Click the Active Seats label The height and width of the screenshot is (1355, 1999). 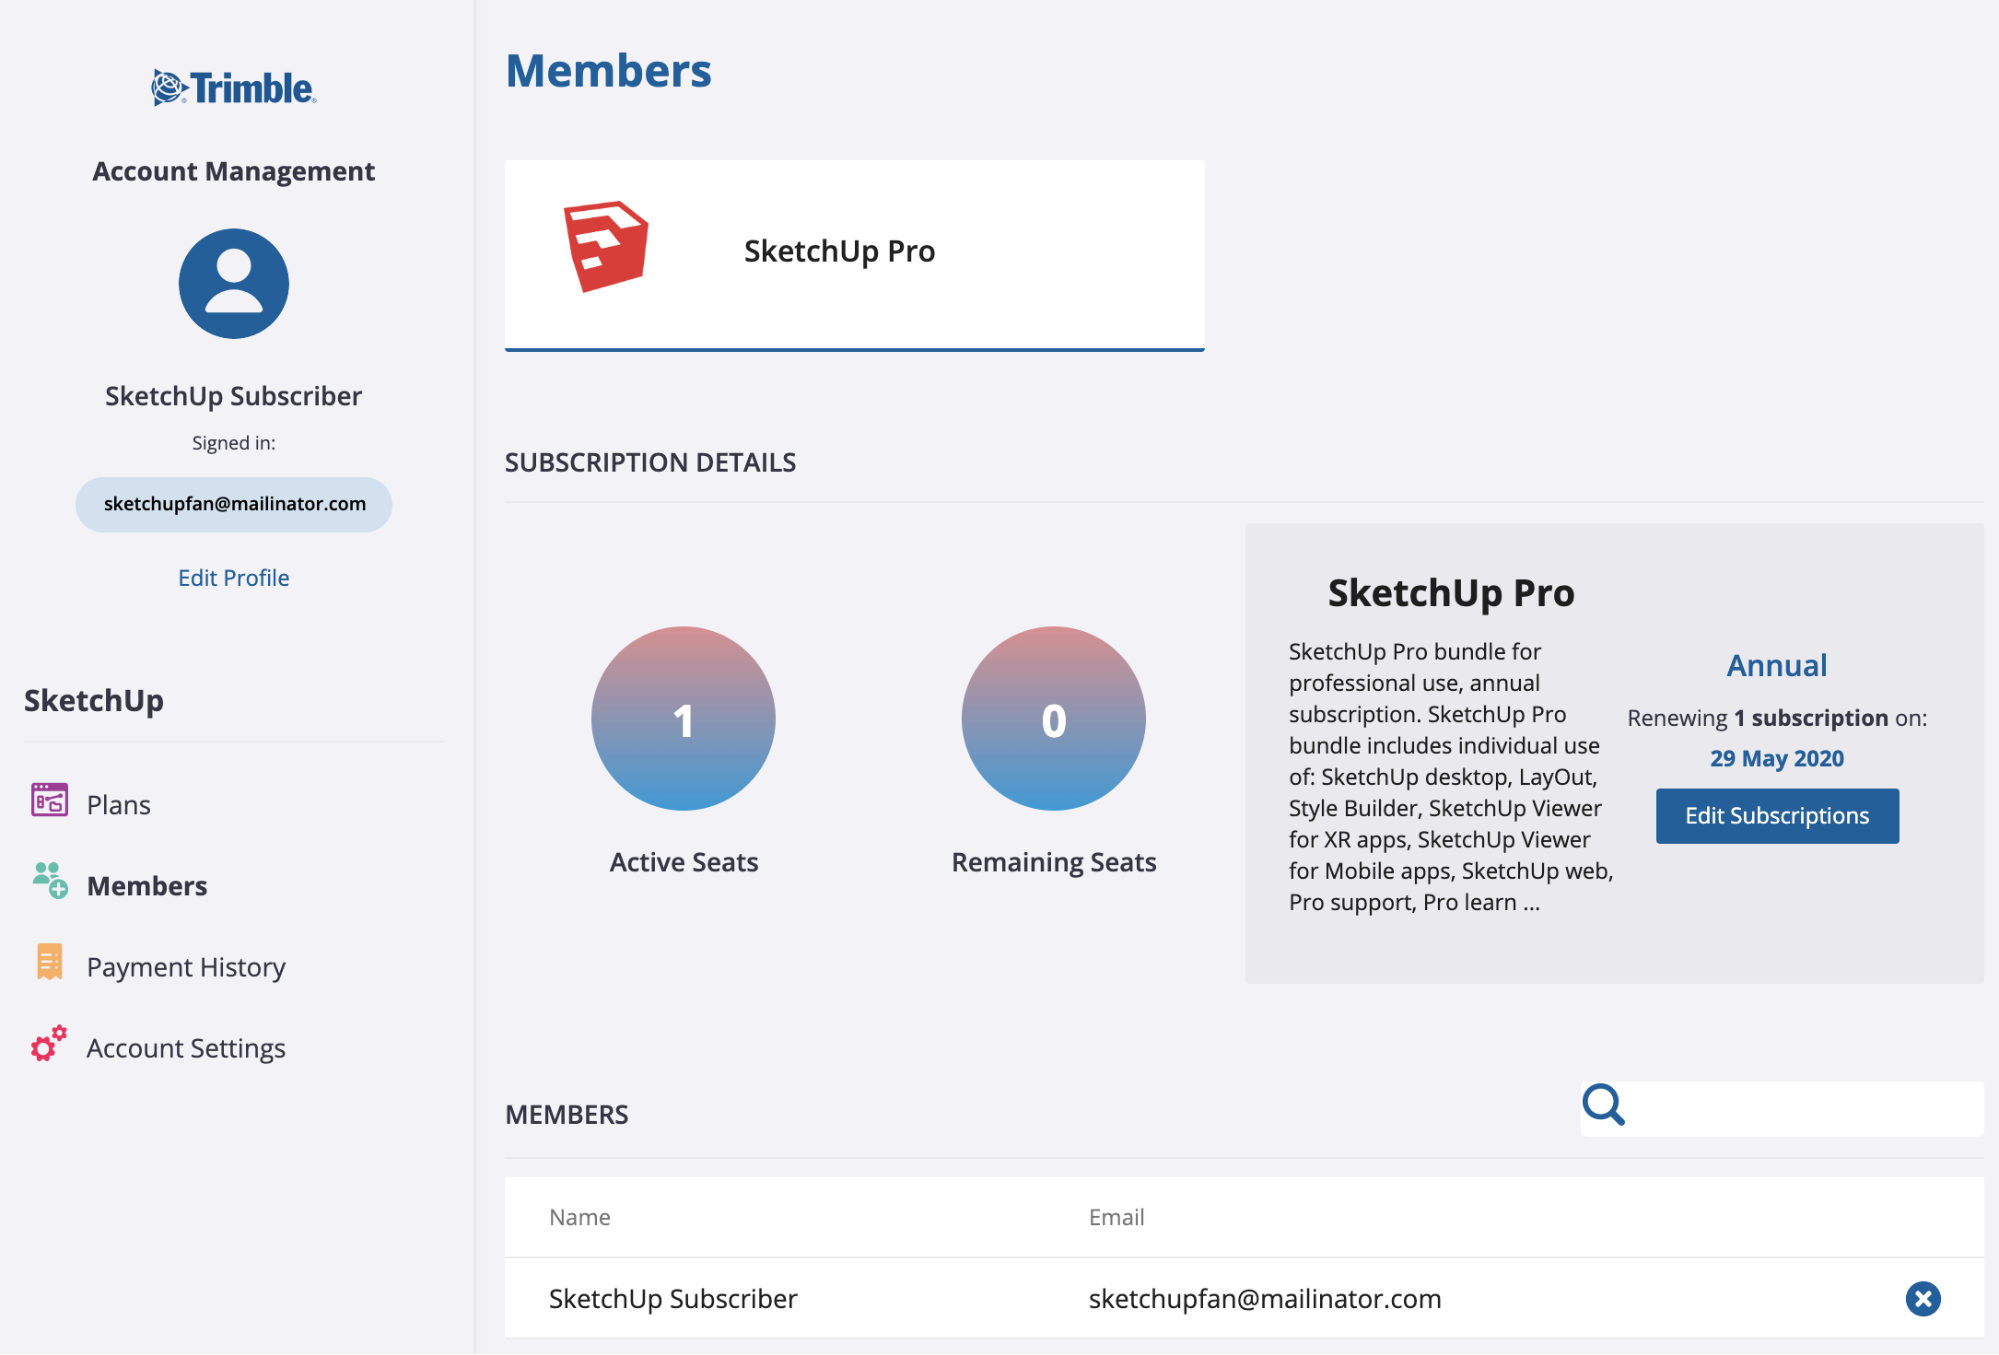pos(684,862)
